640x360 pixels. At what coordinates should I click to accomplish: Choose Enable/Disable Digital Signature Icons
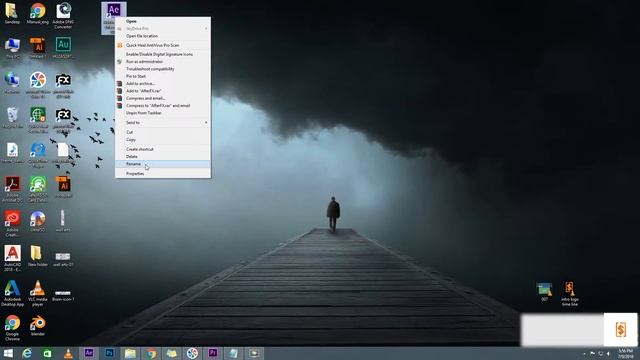(163, 54)
